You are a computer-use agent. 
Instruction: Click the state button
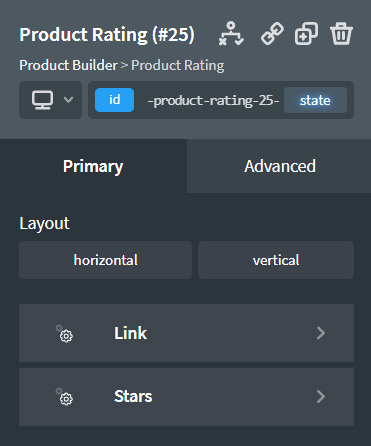point(315,100)
